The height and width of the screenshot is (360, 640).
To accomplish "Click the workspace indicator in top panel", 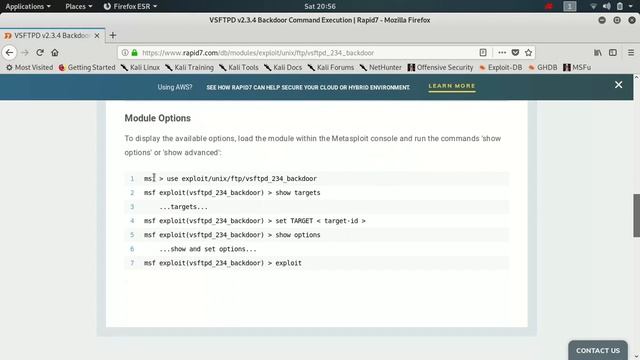I will [x=569, y=6].
